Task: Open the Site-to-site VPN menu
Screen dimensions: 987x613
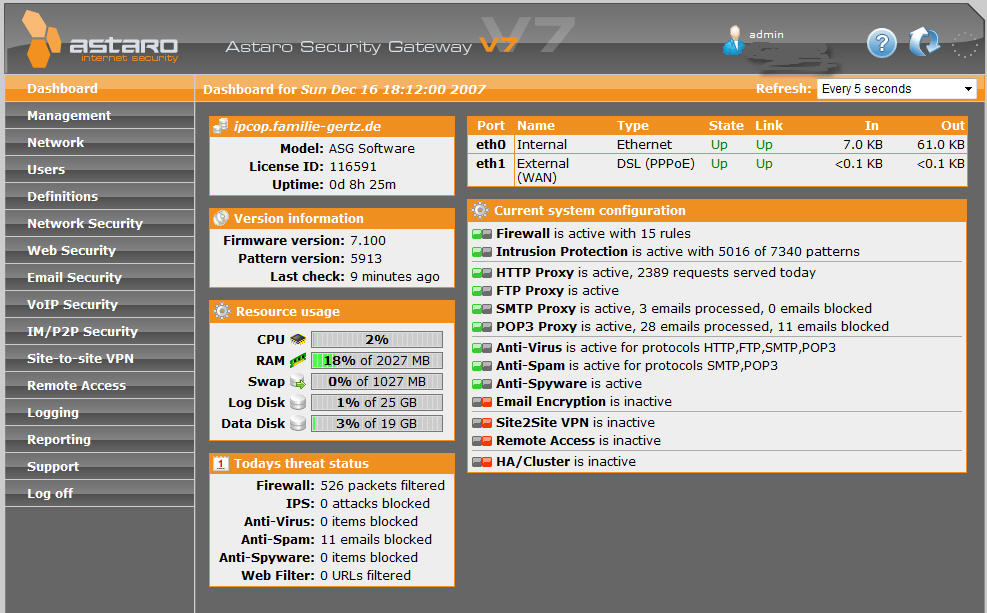Action: pos(99,359)
